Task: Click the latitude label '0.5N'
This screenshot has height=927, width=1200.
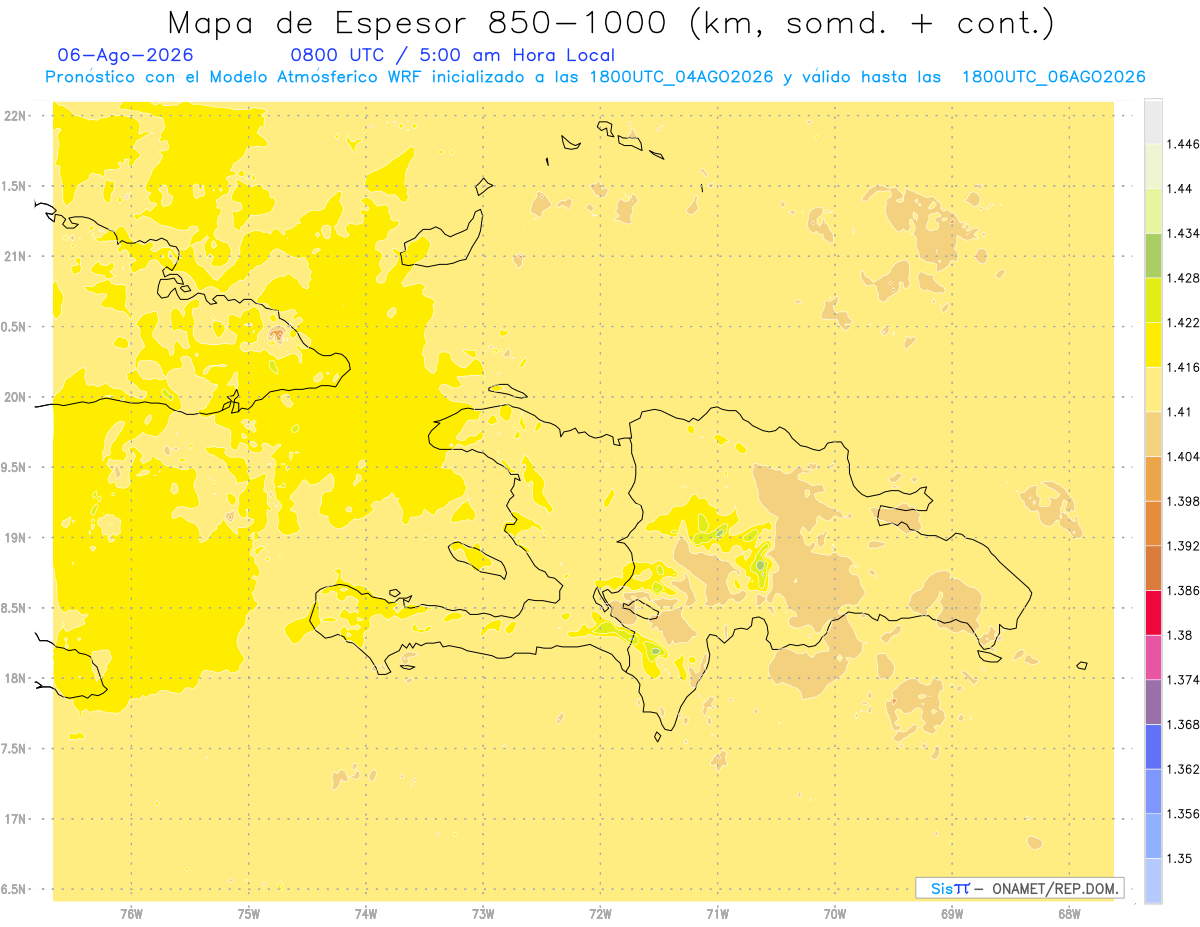Action: tap(15, 327)
